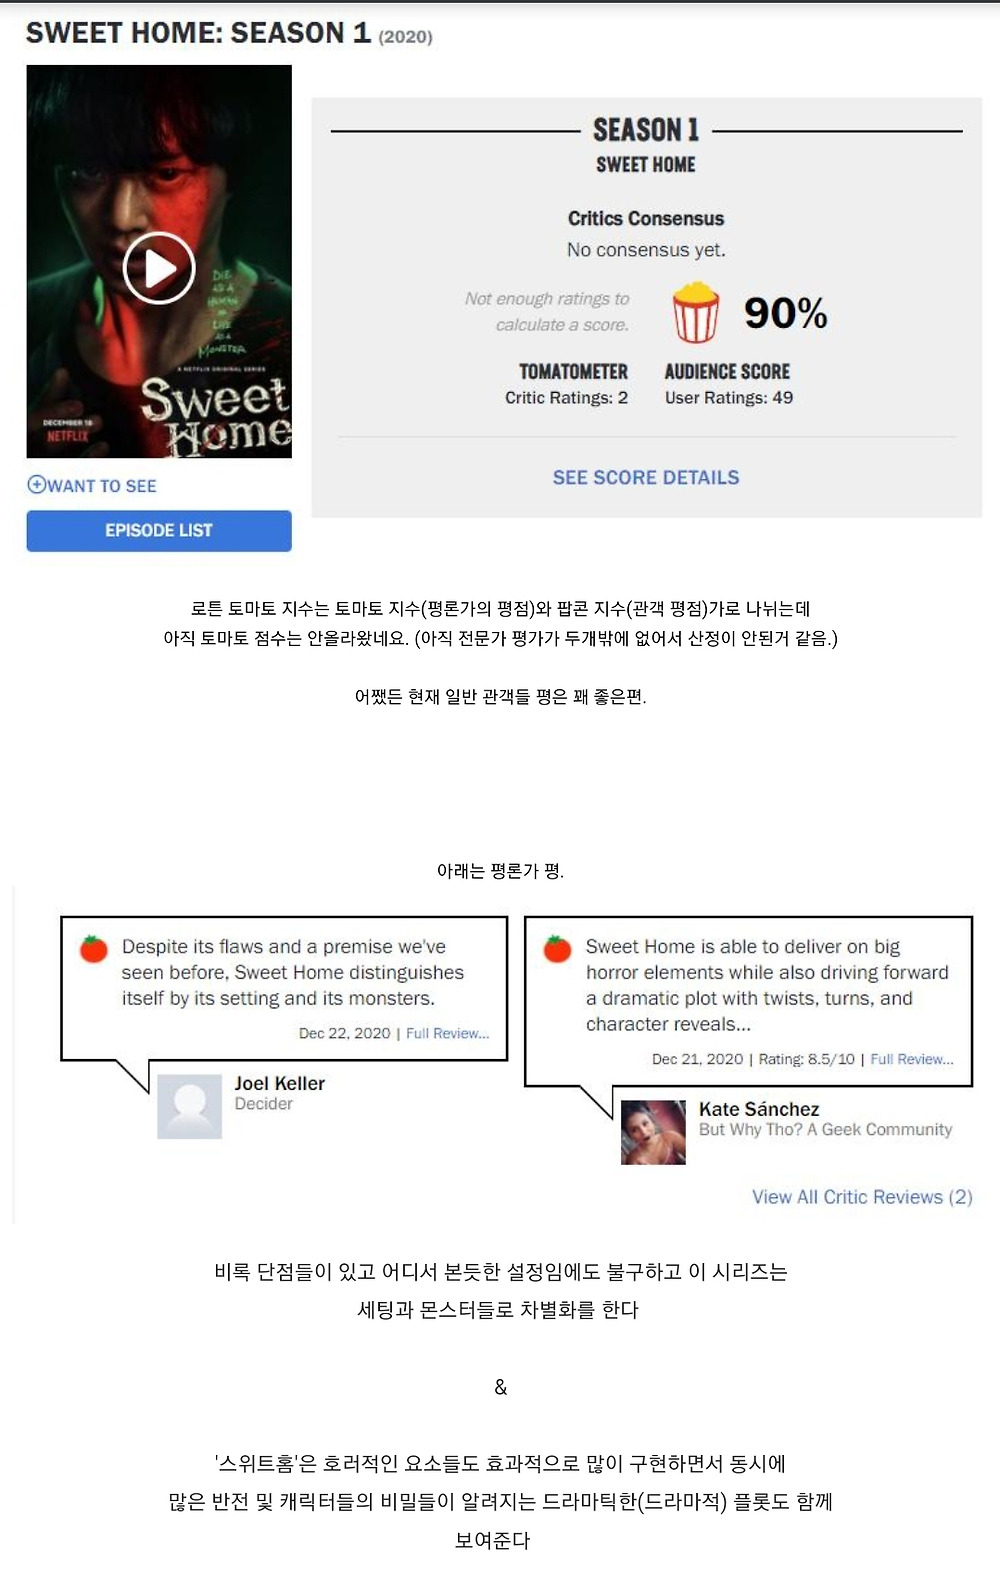Click Kate Sánchez's profile photo
Image resolution: width=1000 pixels, height=1592 pixels.
[653, 1132]
